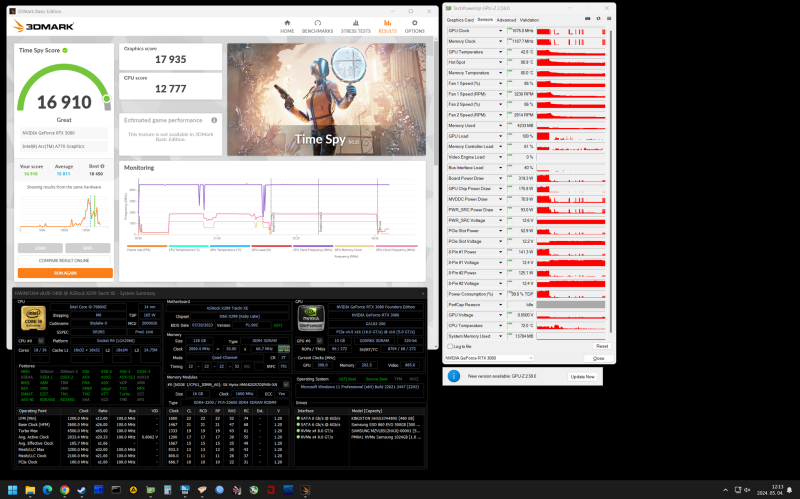Viewport: 800px width, 499px height.
Task: Open the OPTIONS gear in 3DMark
Action: pyautogui.click(x=414, y=27)
